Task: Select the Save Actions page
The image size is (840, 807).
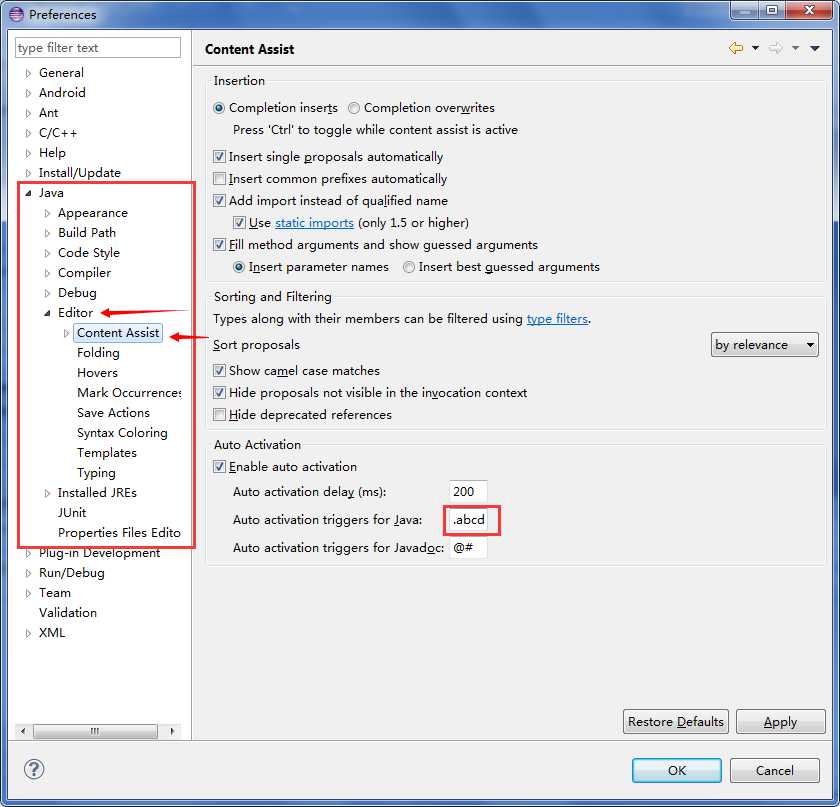Action: 113,413
